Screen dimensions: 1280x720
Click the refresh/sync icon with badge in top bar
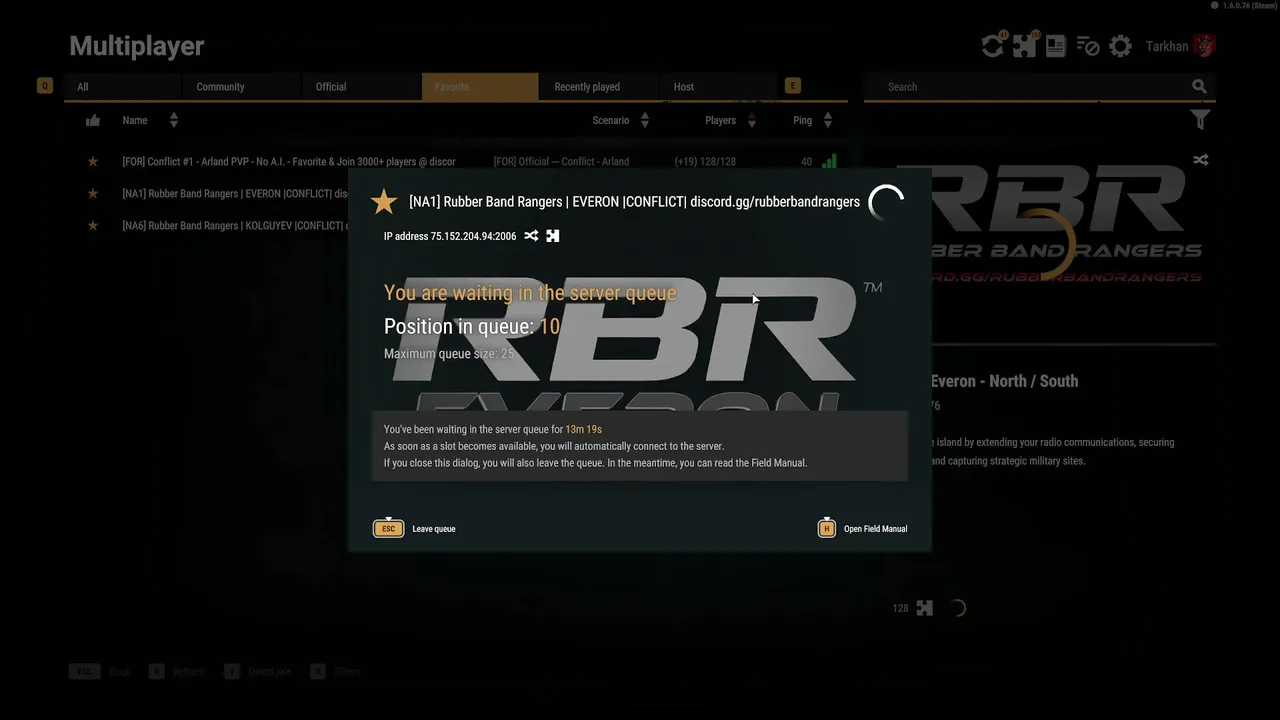tap(992, 46)
